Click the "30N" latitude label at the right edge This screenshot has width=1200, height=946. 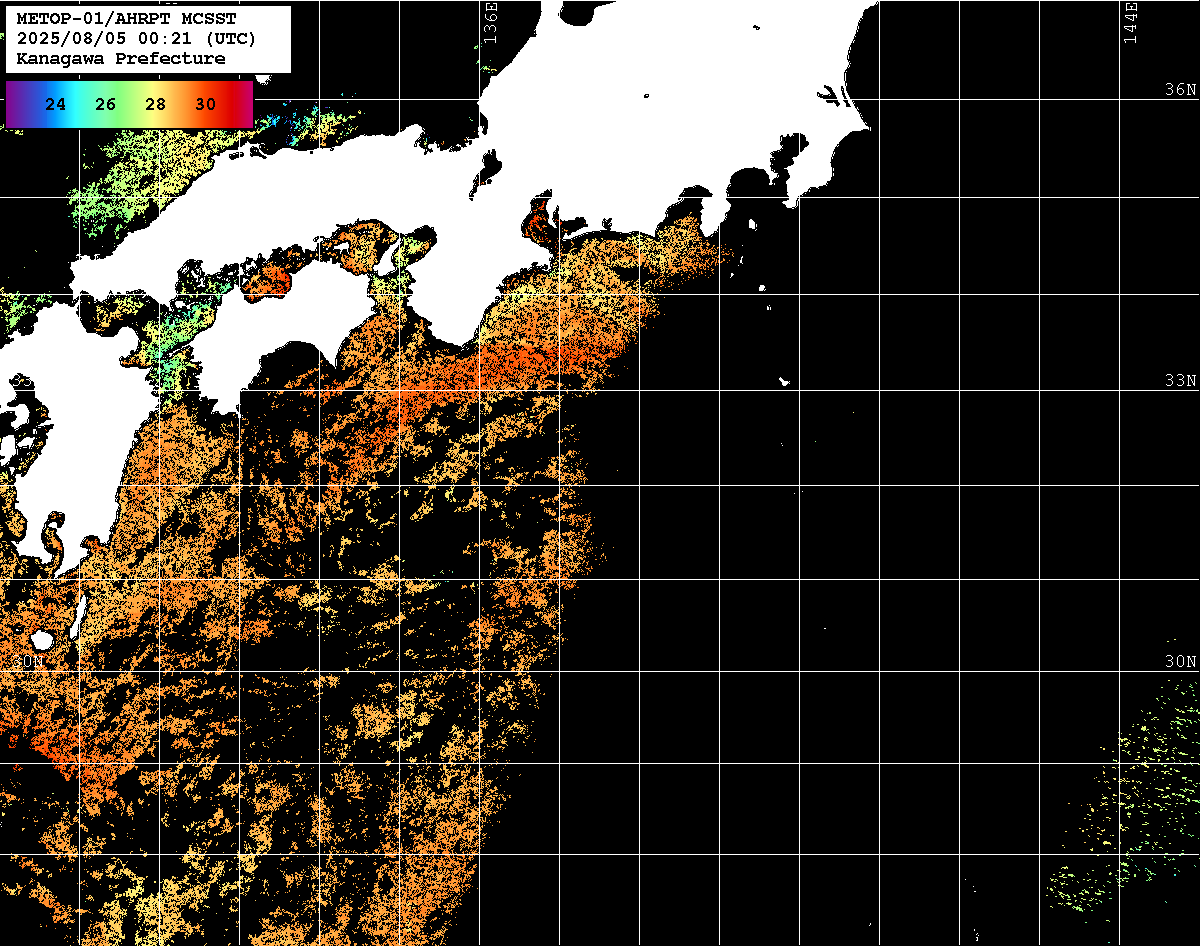coord(1180,662)
